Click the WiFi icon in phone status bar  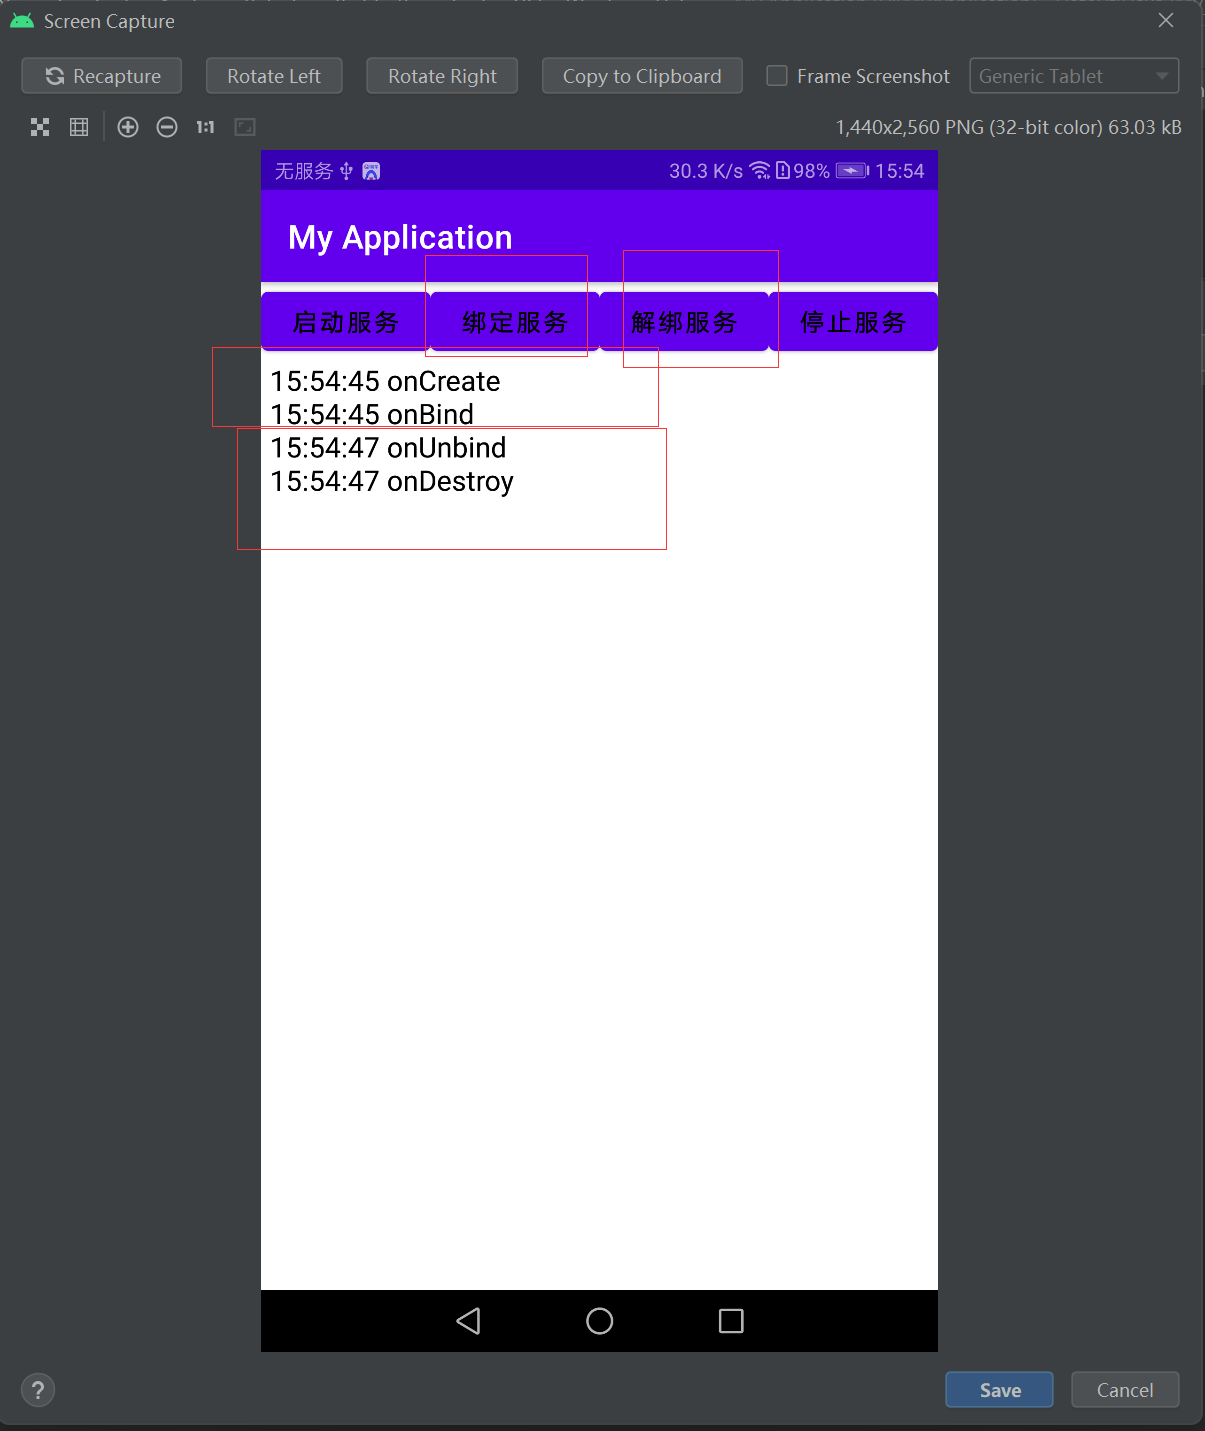click(x=760, y=171)
